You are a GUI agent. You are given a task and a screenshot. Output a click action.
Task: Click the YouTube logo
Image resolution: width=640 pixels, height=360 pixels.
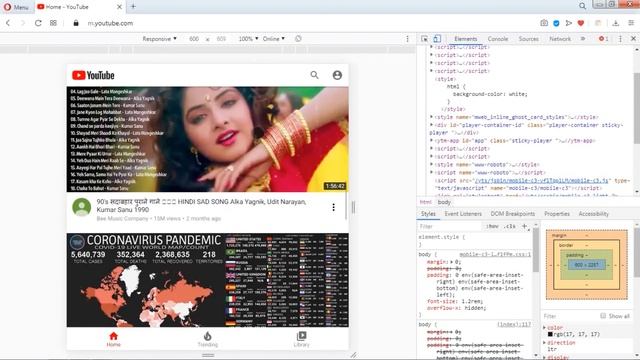(93, 75)
